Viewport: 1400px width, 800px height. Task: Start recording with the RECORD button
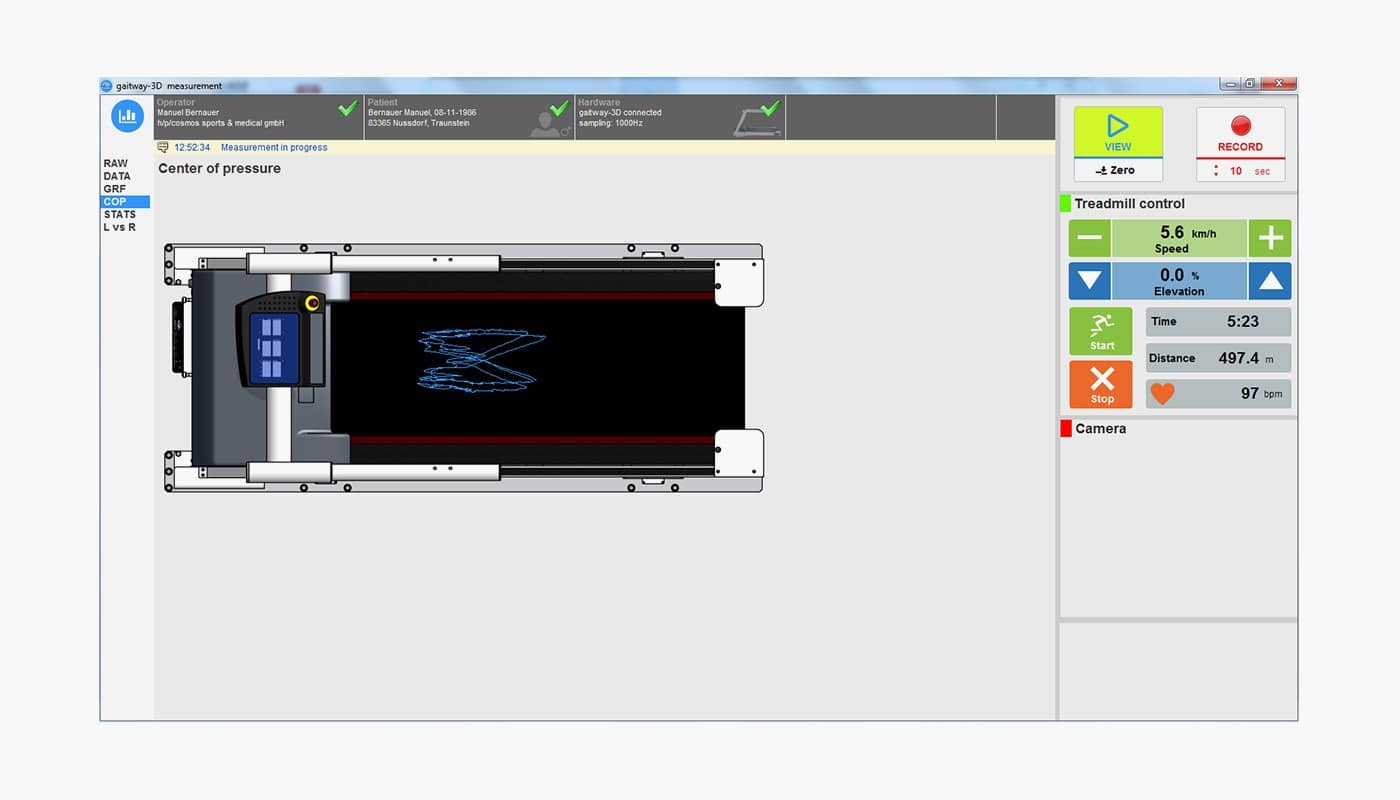(1240, 132)
